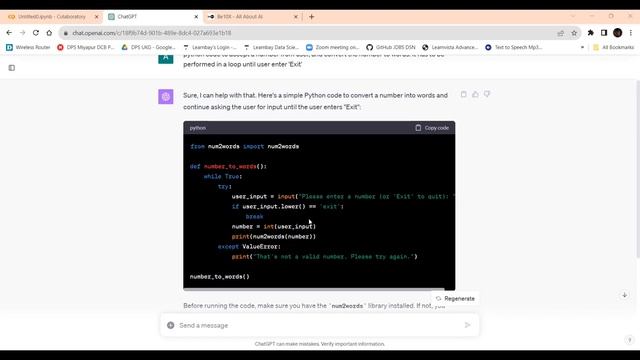The width and height of the screenshot is (640, 360).
Task: Go back using browser back arrow
Action: point(9,33)
